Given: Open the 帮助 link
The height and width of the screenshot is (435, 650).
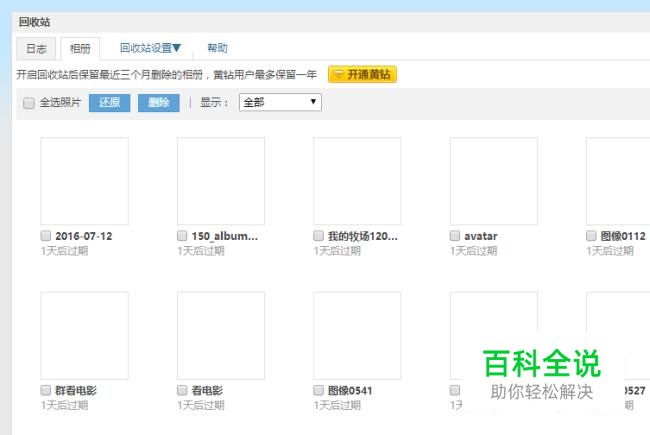Looking at the screenshot, I should pos(217,48).
